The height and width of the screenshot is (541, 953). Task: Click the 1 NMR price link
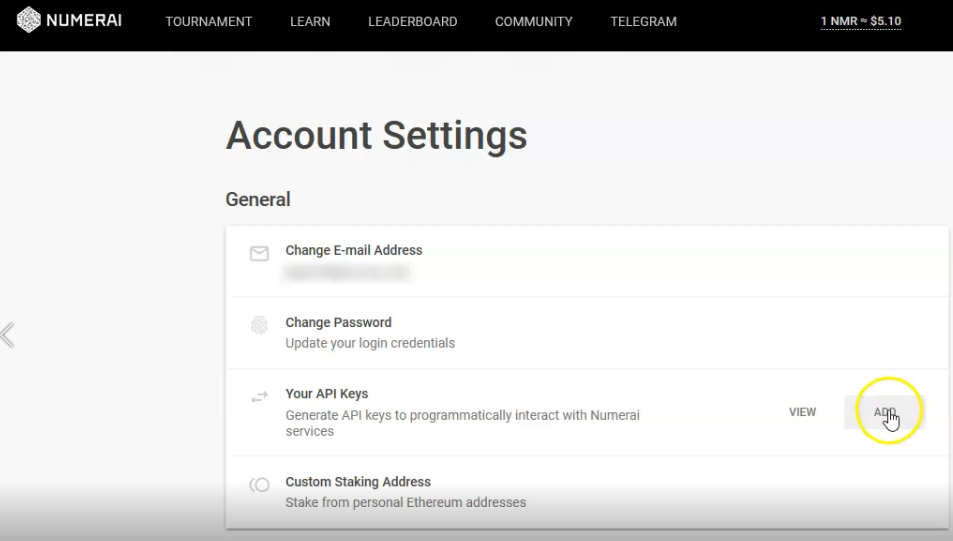coord(861,21)
